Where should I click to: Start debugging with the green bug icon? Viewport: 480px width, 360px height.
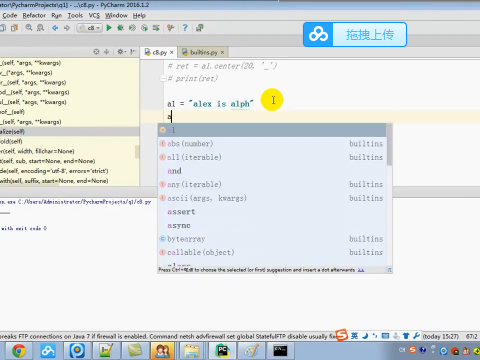[x=120, y=28]
